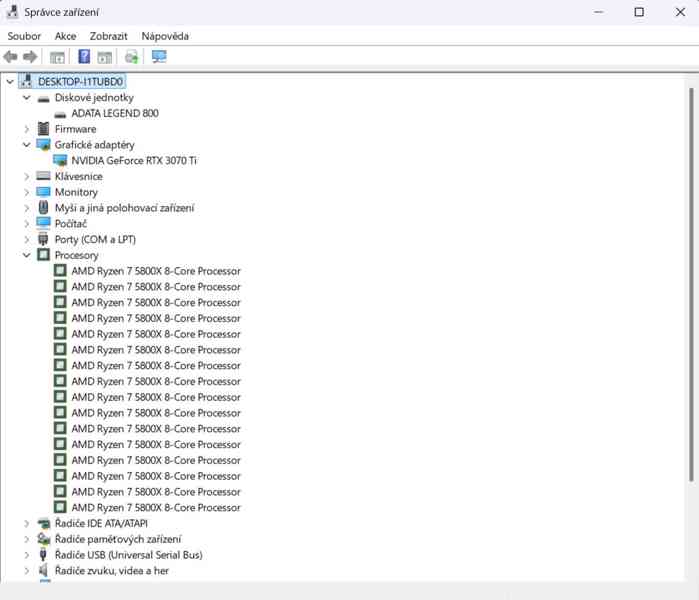The width and height of the screenshot is (699, 600).
Task: Click the ADATA LEGEND 800 drive icon
Action: pos(60,115)
